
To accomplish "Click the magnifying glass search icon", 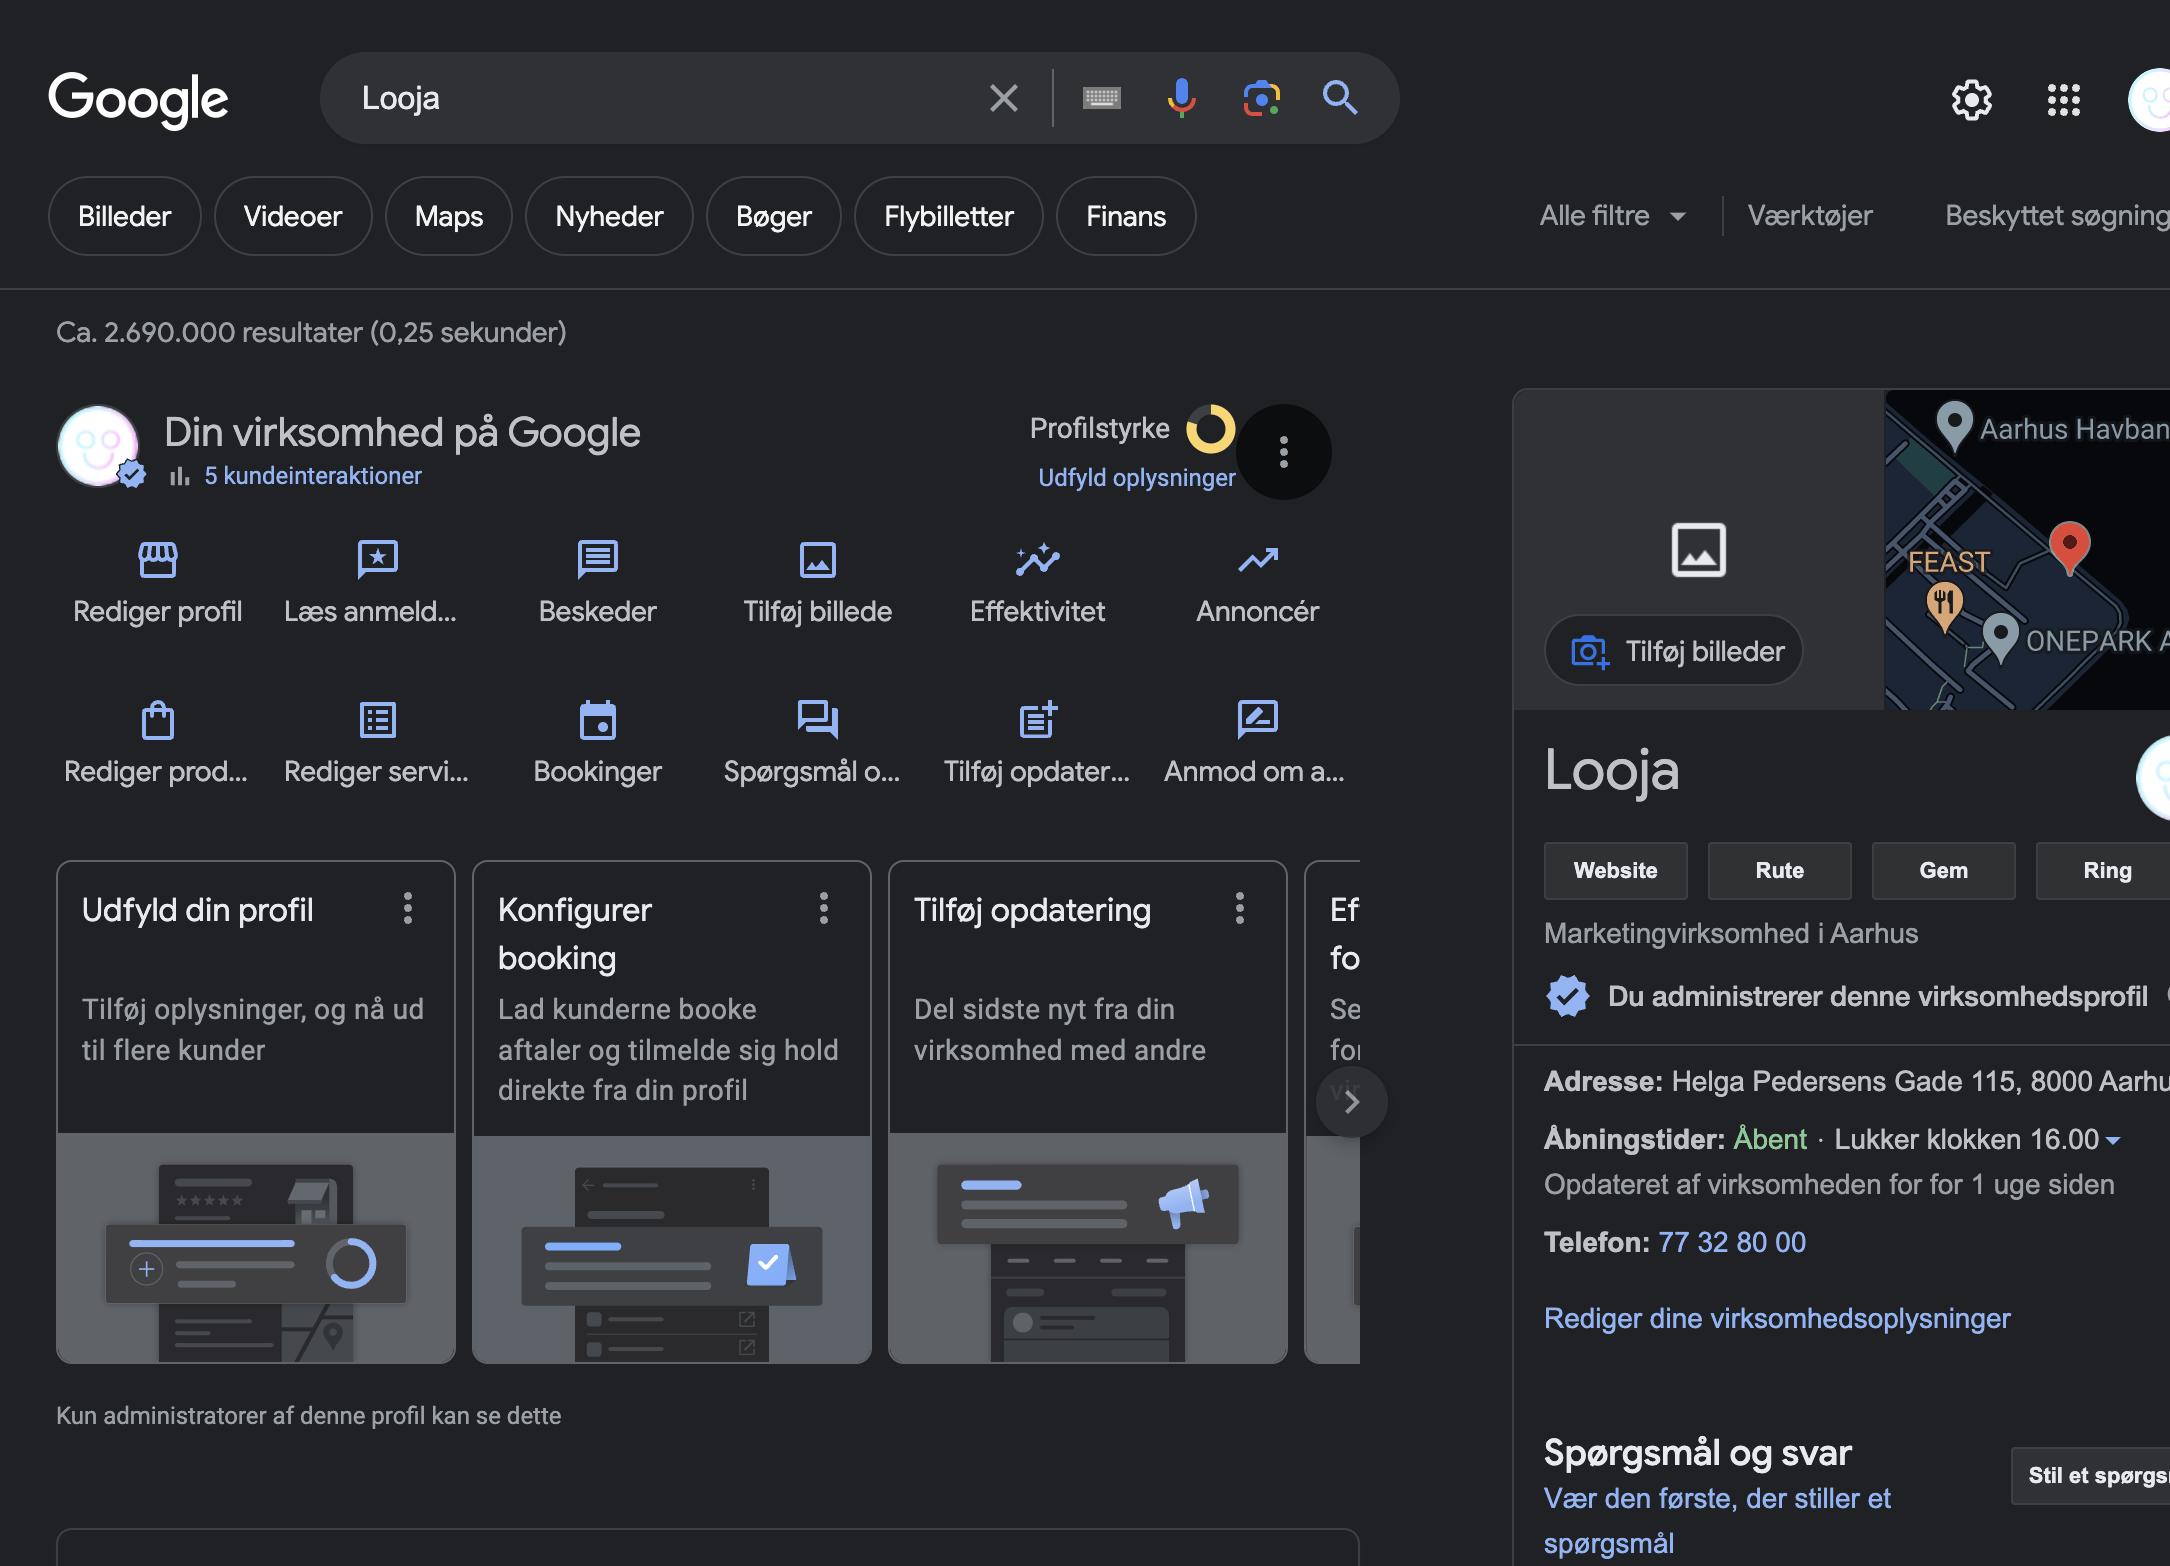I will (1340, 98).
